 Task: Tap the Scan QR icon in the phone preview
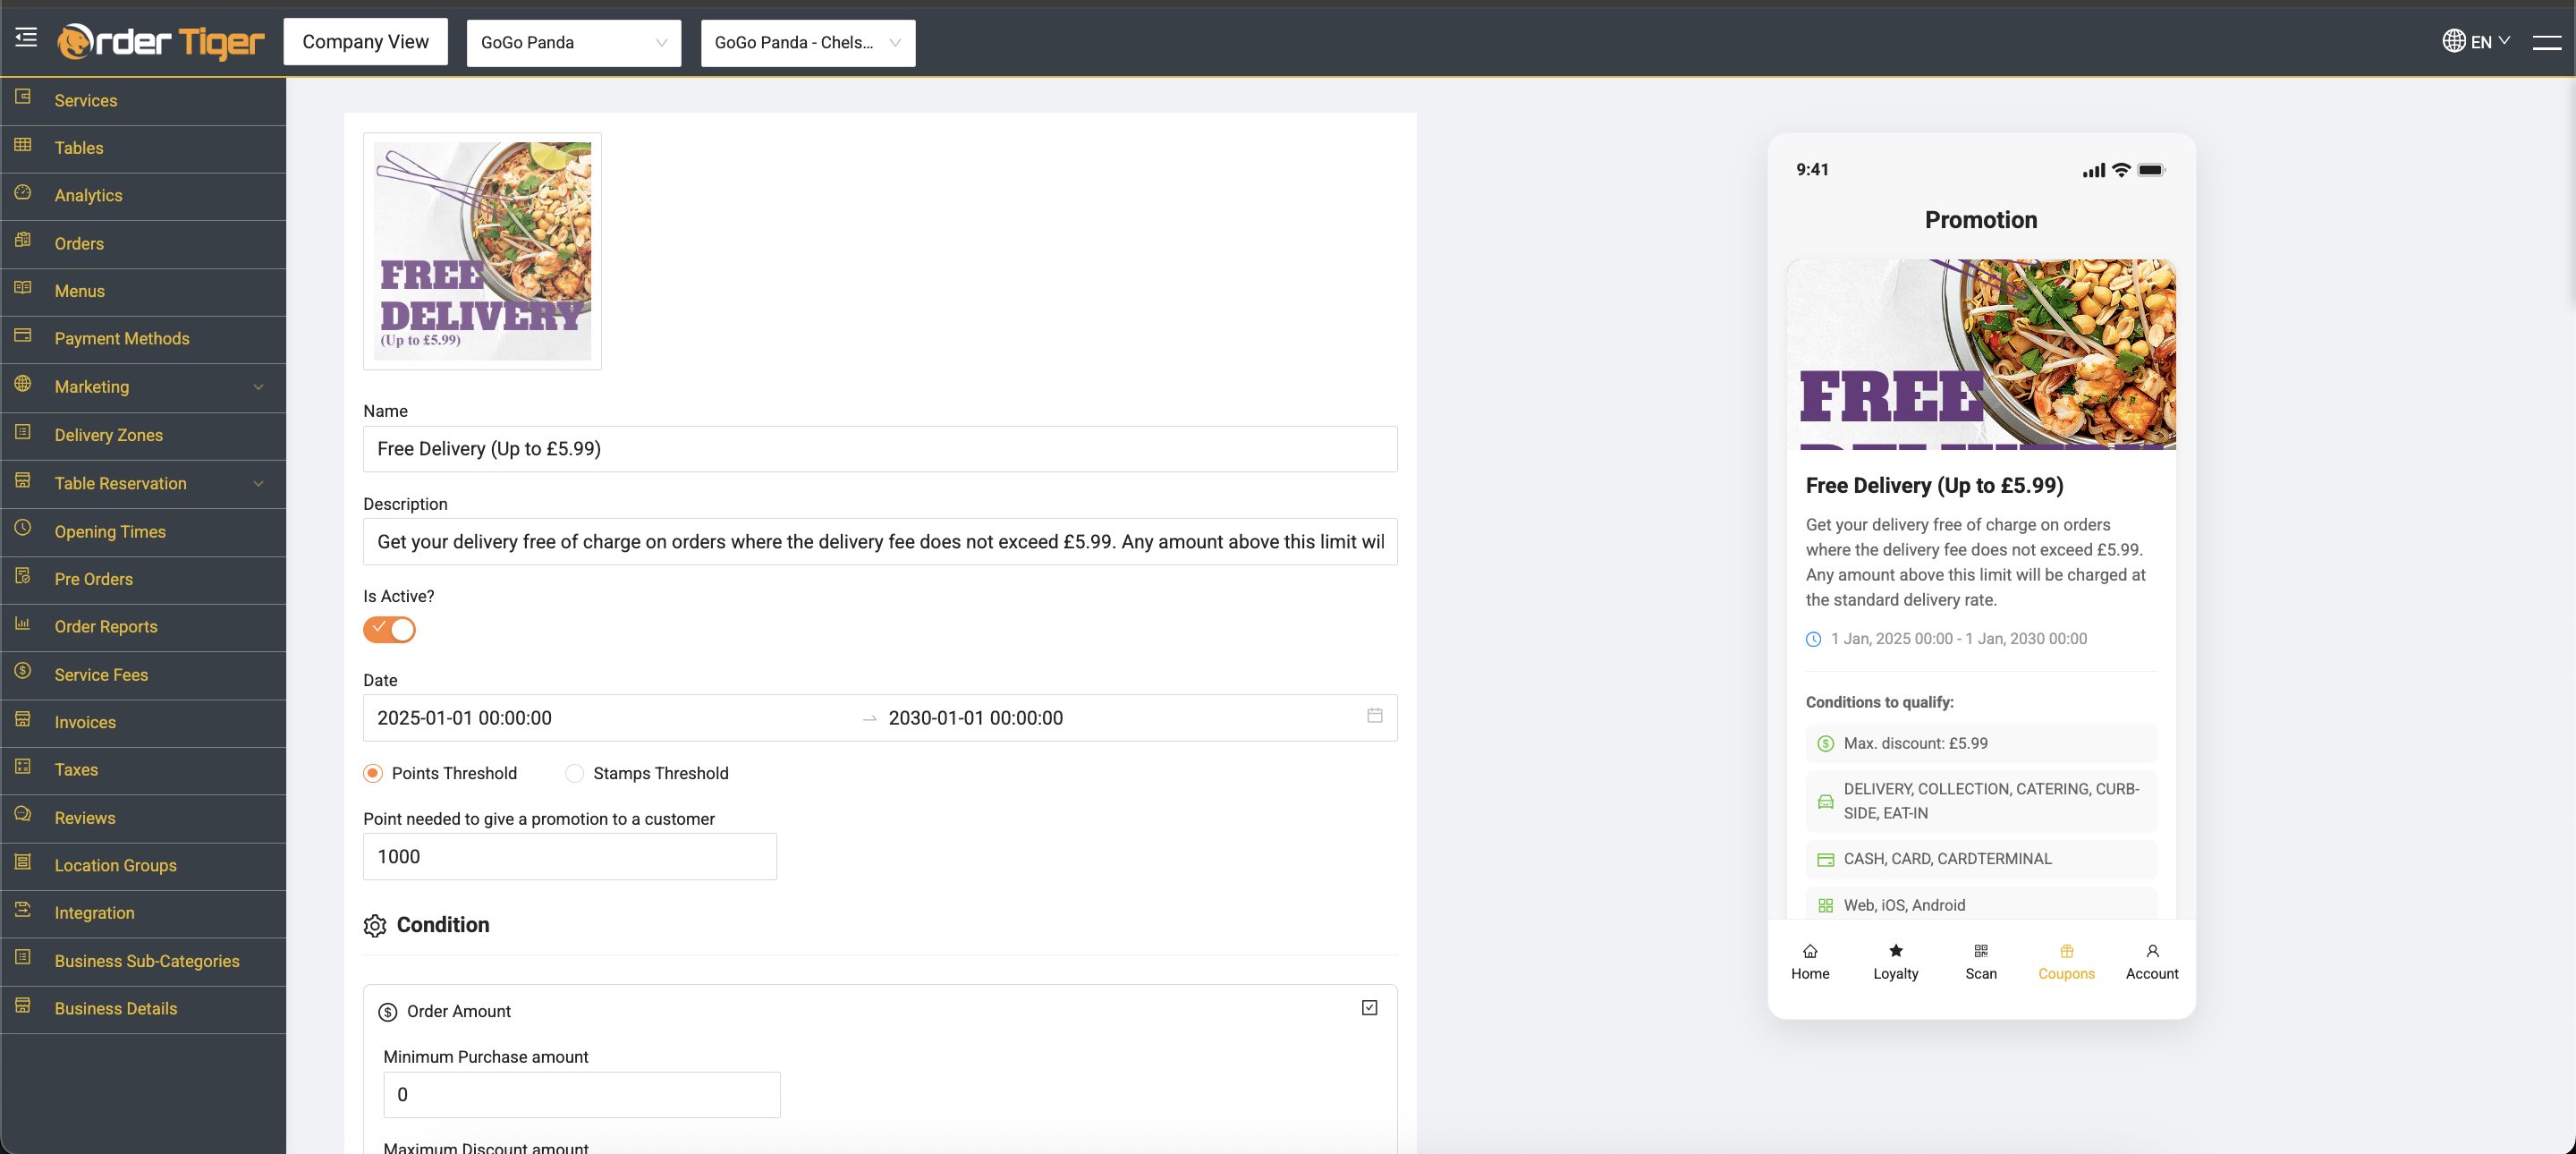[1980, 951]
